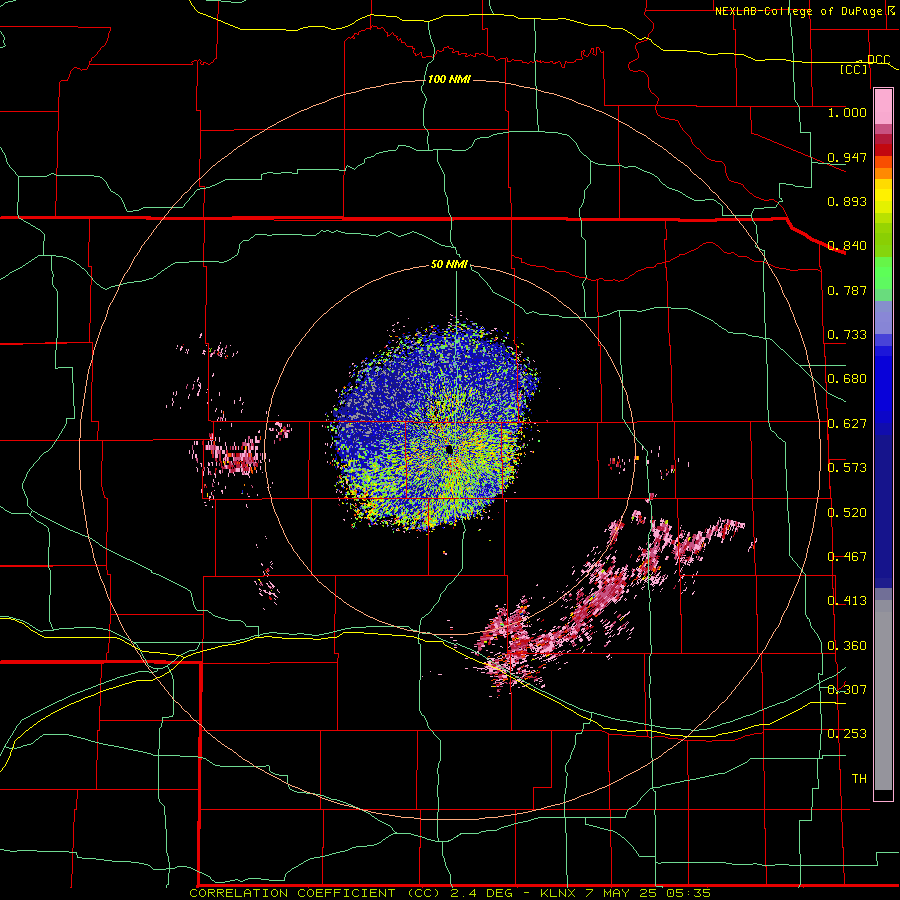
Task: Click the 0.520 scale value
Action: click(847, 512)
